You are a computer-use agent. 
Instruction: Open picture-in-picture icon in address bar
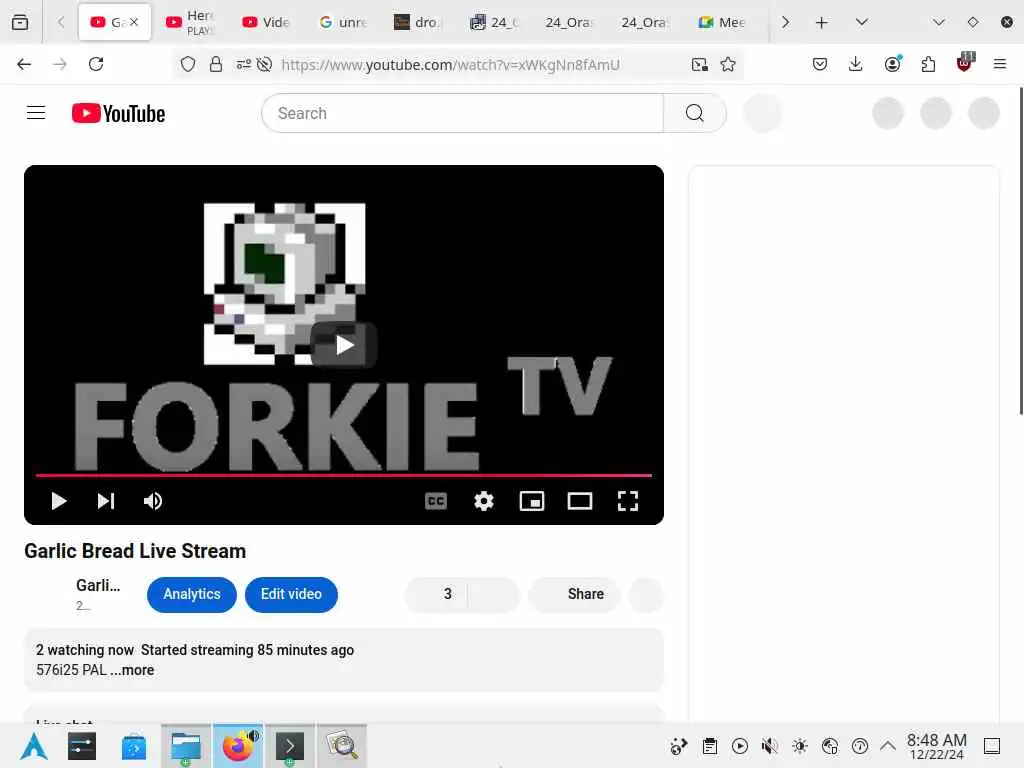click(x=699, y=64)
